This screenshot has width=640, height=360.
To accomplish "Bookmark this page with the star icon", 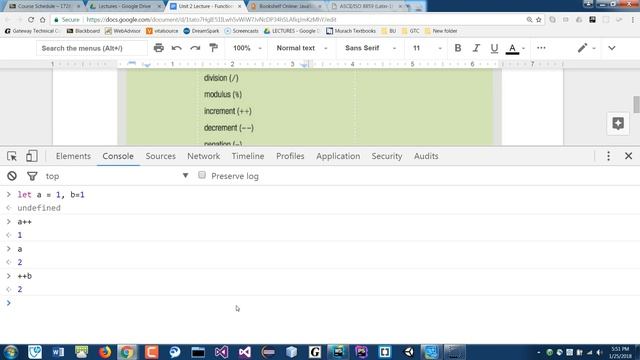I will pyautogui.click(x=539, y=20).
